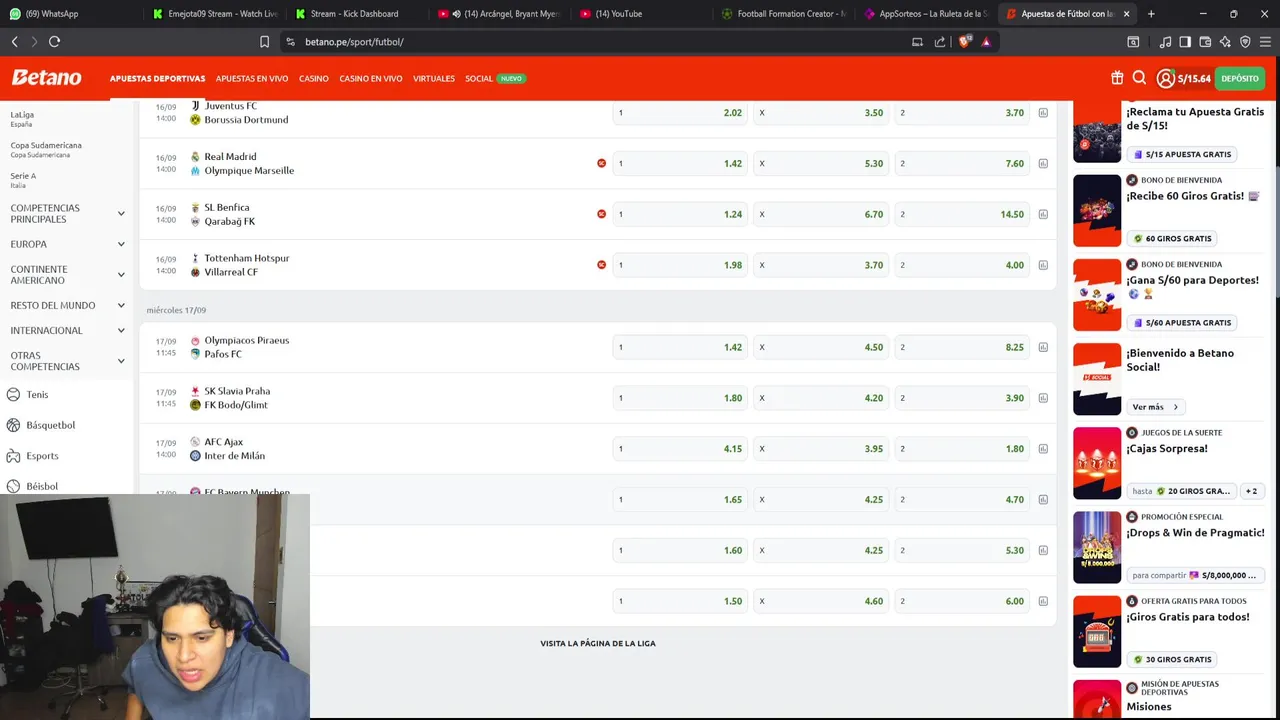This screenshot has height=720, width=1280.
Task: Click red badge icon on SL Benfica match
Action: [601, 214]
